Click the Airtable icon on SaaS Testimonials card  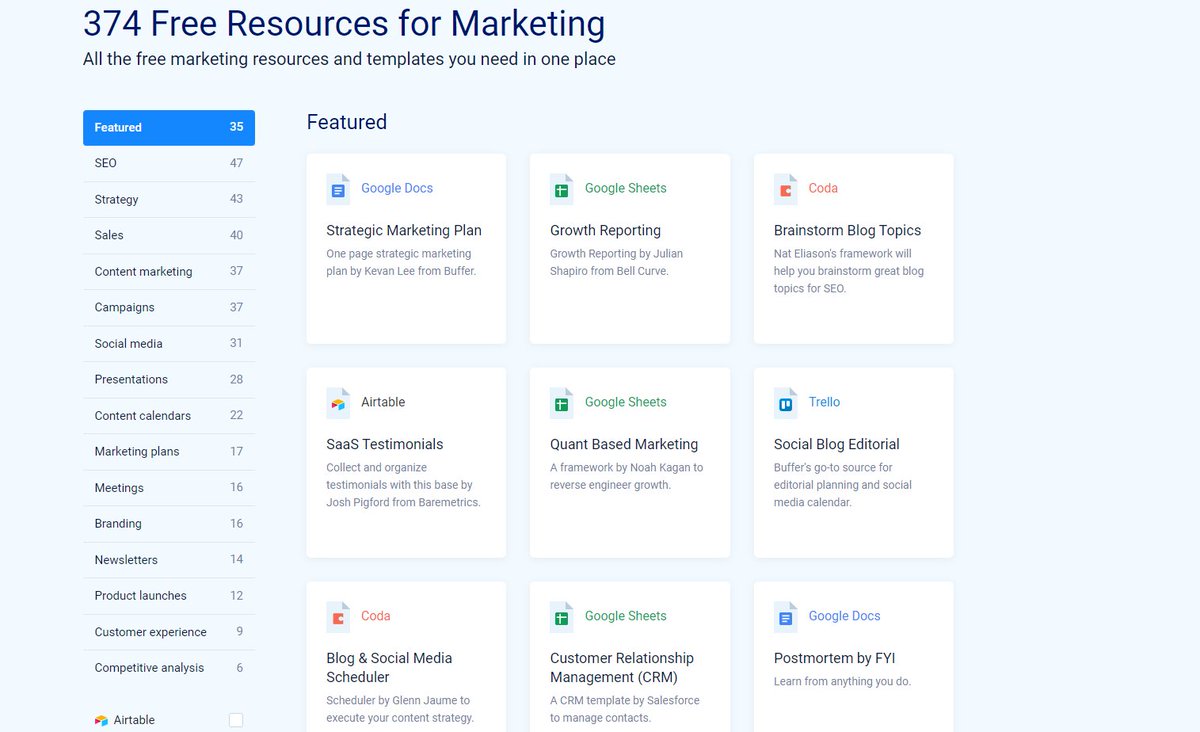(x=338, y=403)
